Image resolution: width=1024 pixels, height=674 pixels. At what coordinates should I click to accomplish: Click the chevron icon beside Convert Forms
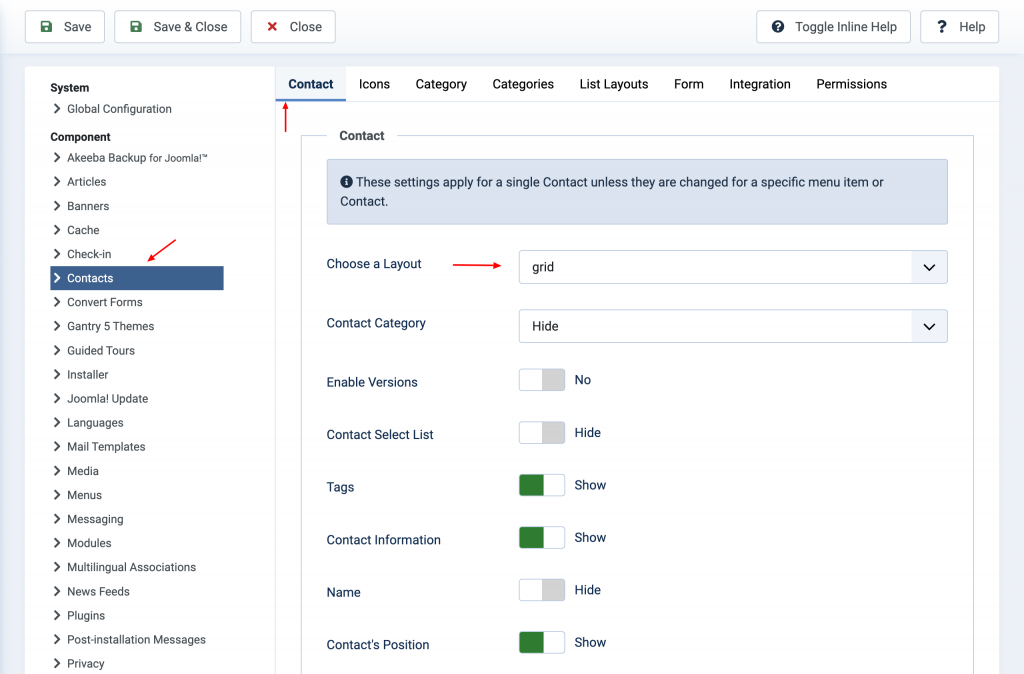pyautogui.click(x=57, y=302)
